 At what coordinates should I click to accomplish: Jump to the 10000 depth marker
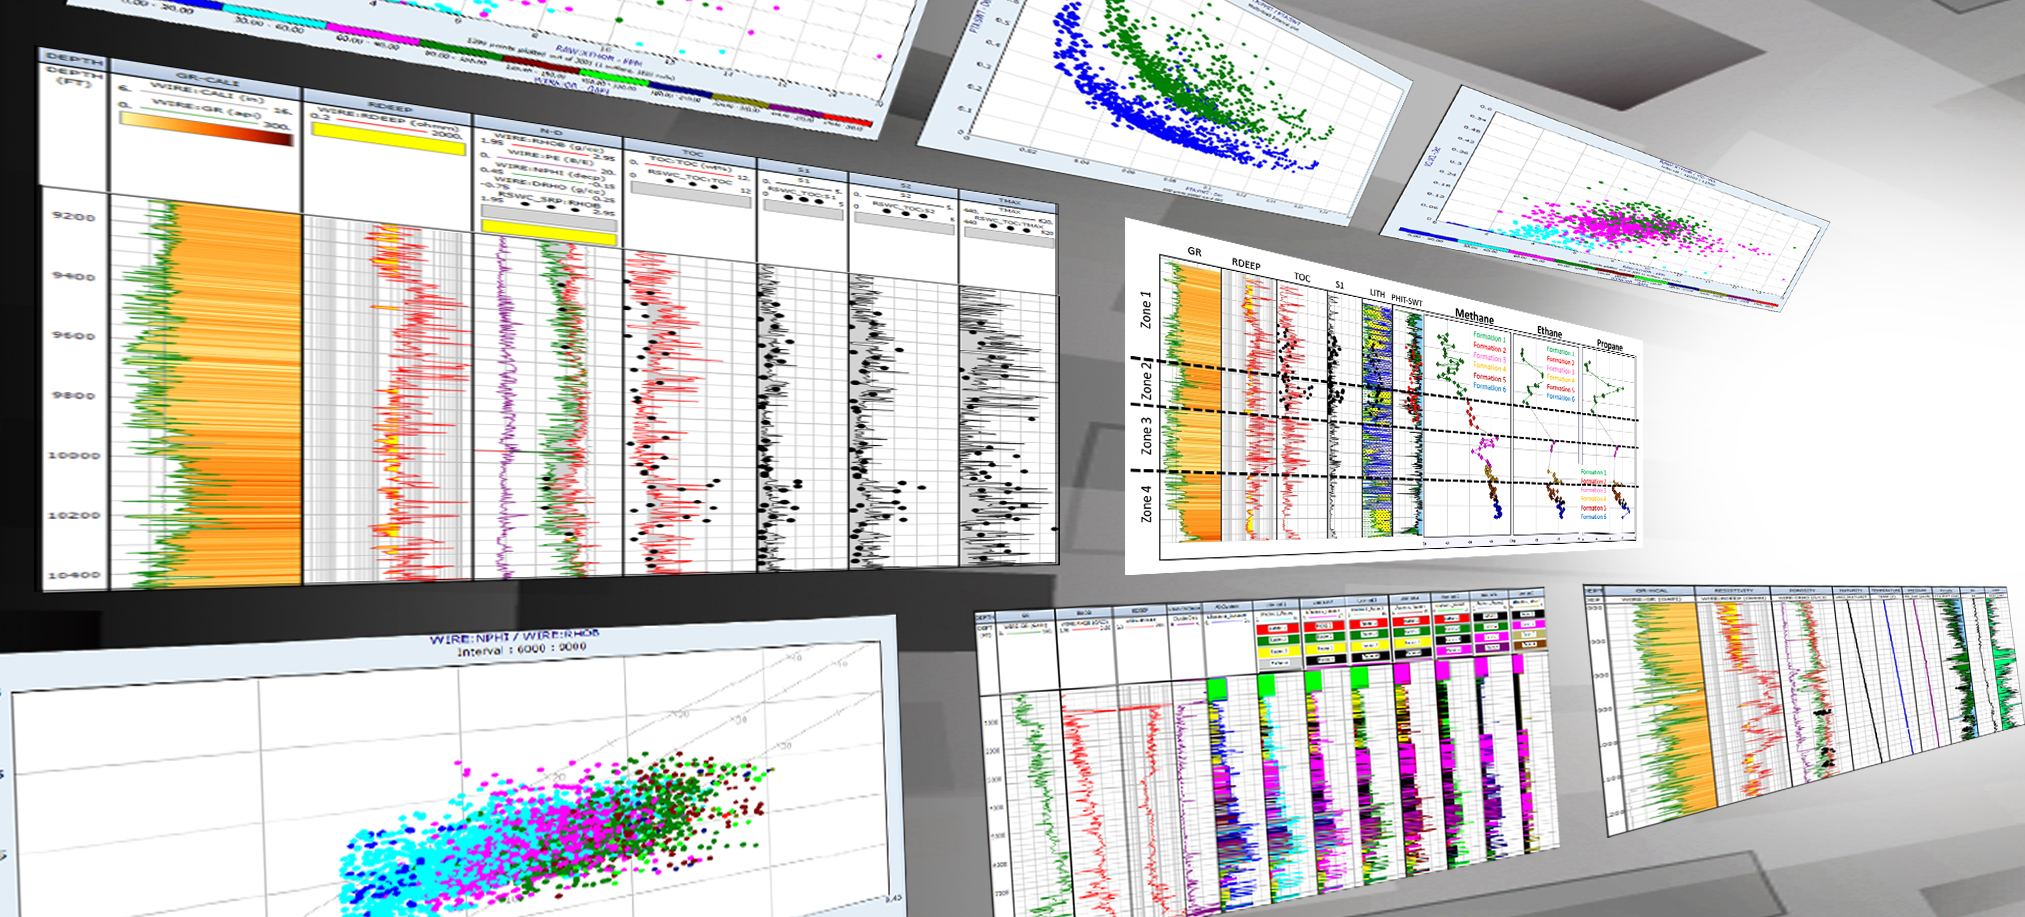(75, 456)
